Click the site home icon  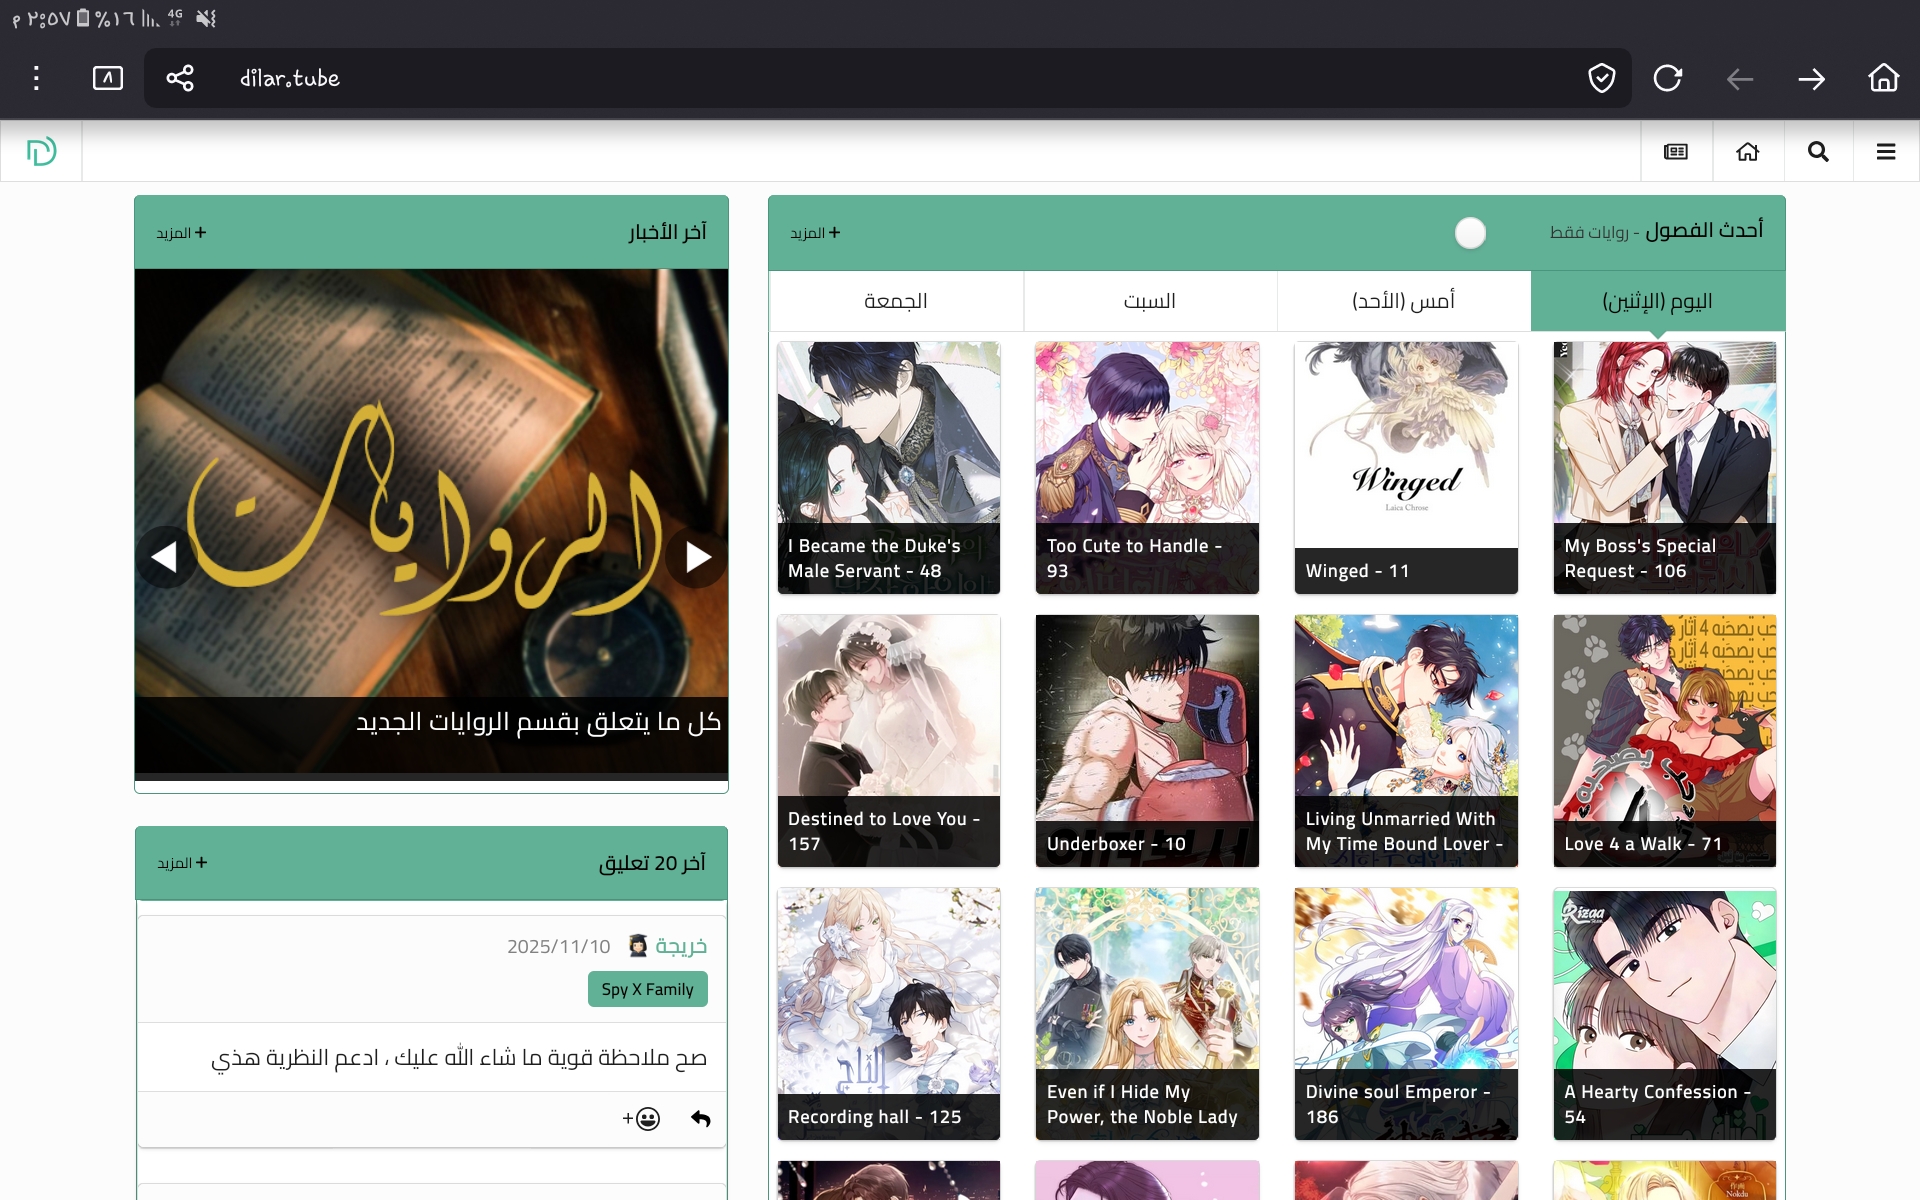click(1747, 152)
